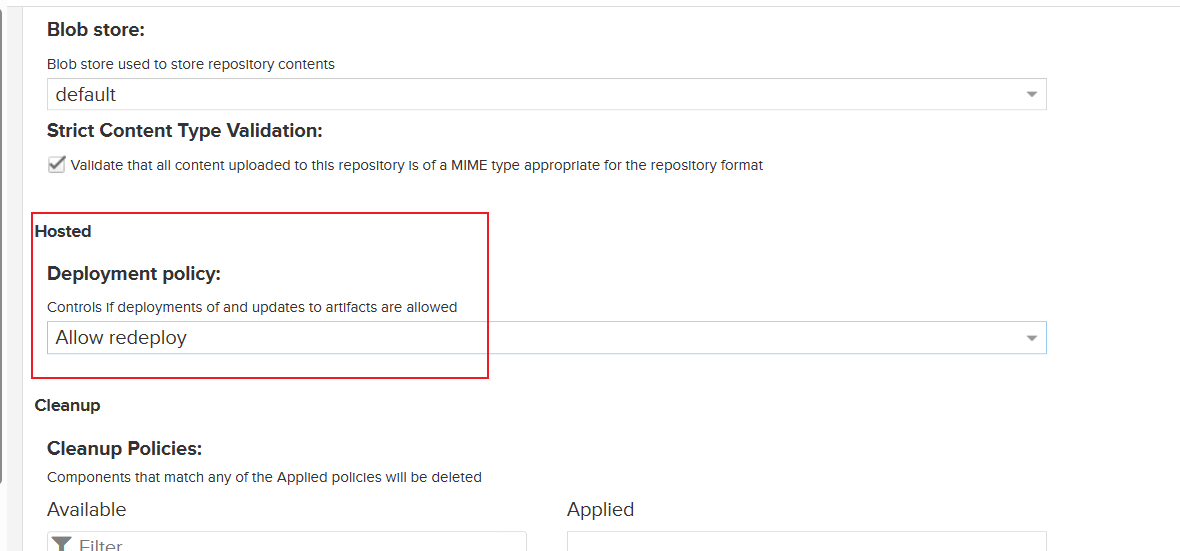Click the Available column heading
This screenshot has width=1180, height=551.
(x=87, y=509)
